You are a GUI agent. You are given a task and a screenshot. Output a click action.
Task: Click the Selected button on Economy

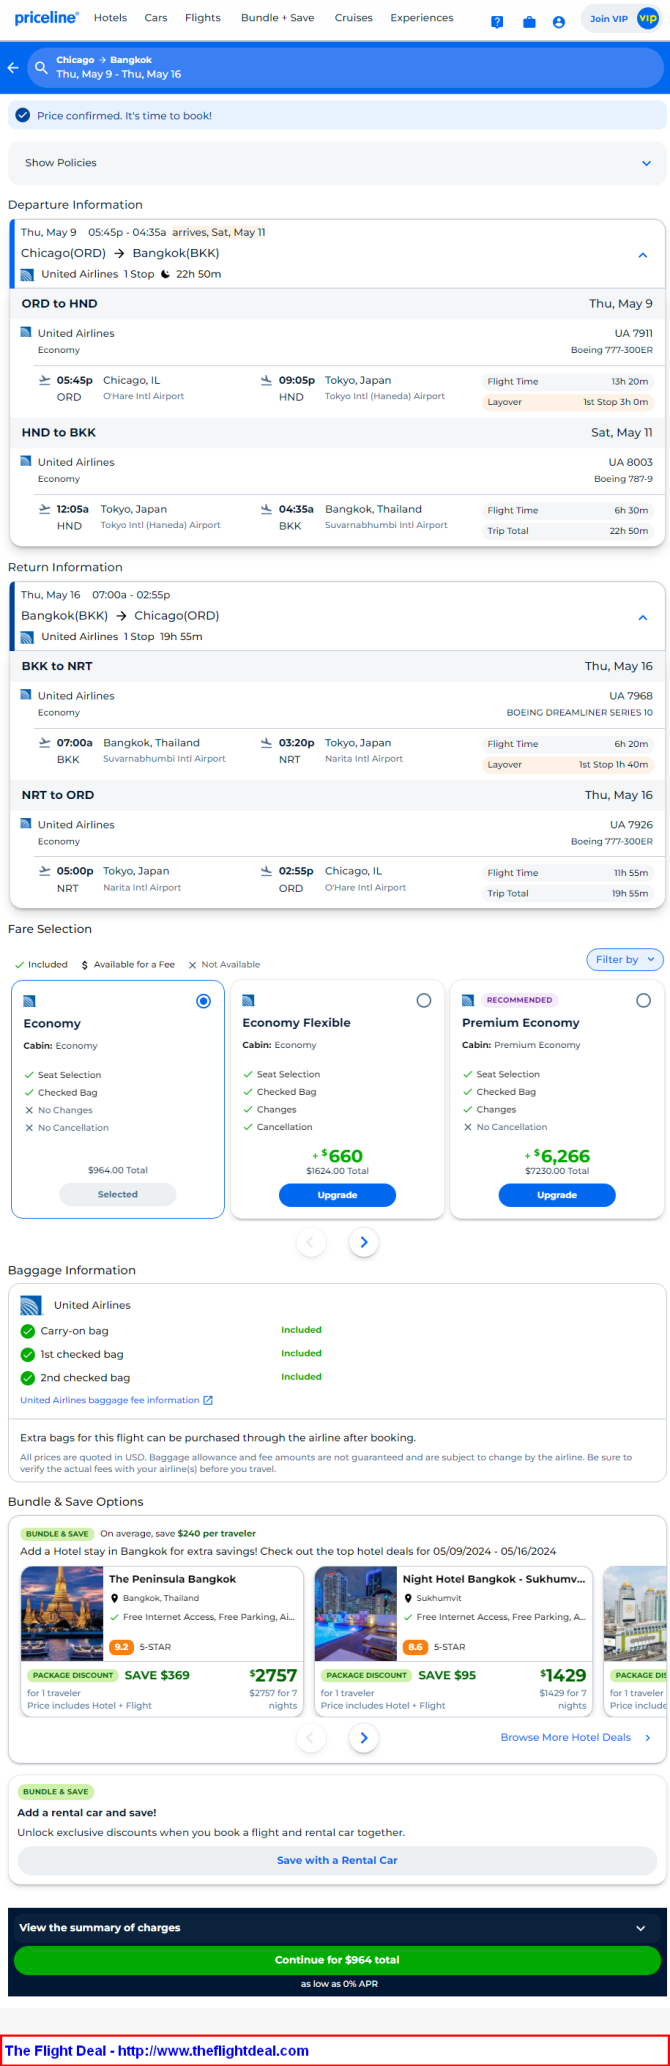[118, 1194]
